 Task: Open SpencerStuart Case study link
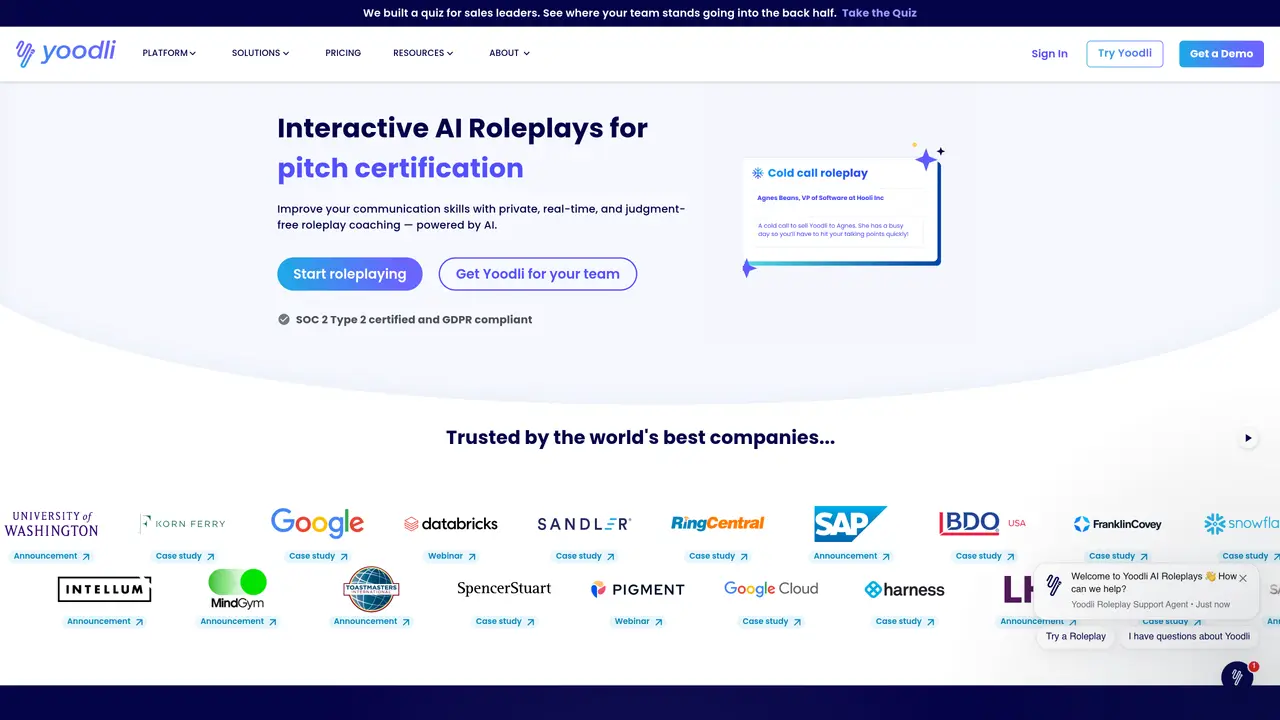(505, 621)
